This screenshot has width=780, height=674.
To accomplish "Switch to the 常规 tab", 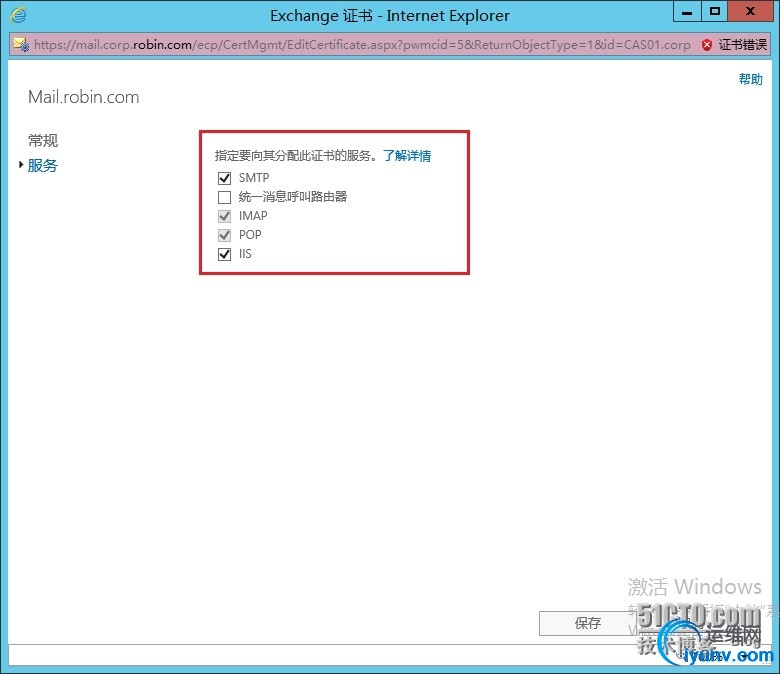I will coord(43,140).
